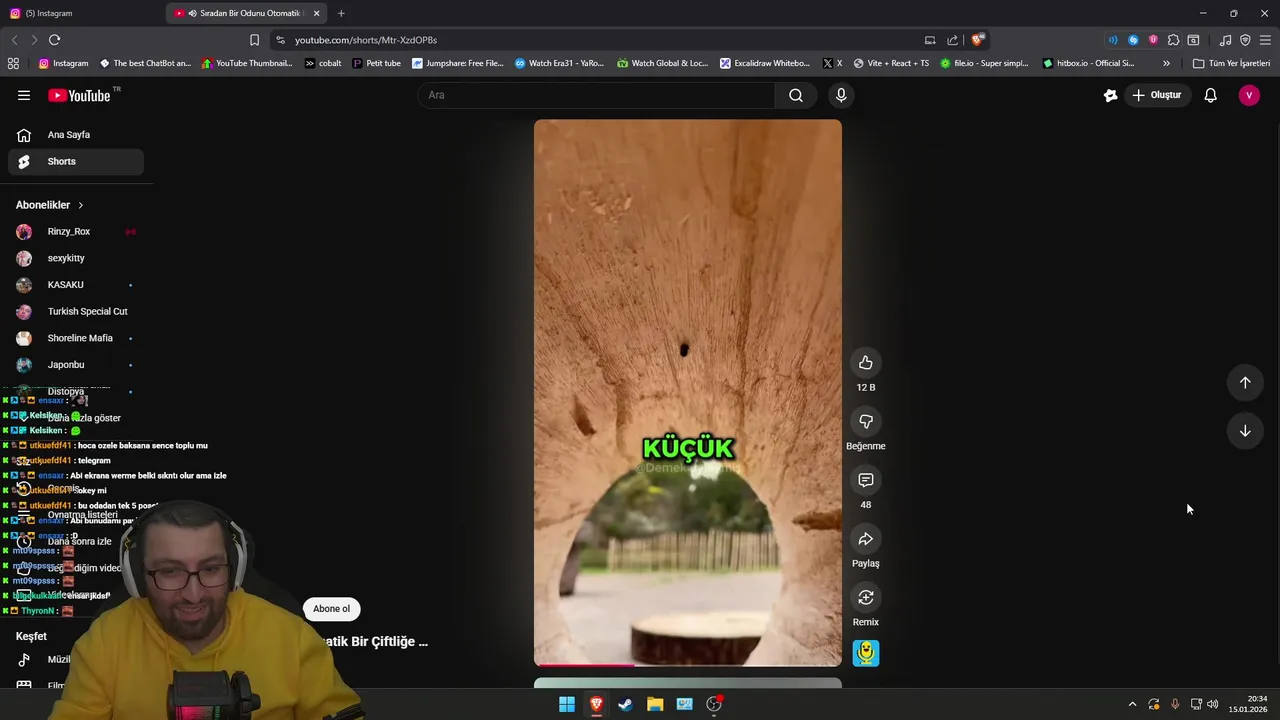Expand the Abonelikler section chevron

tap(80, 205)
